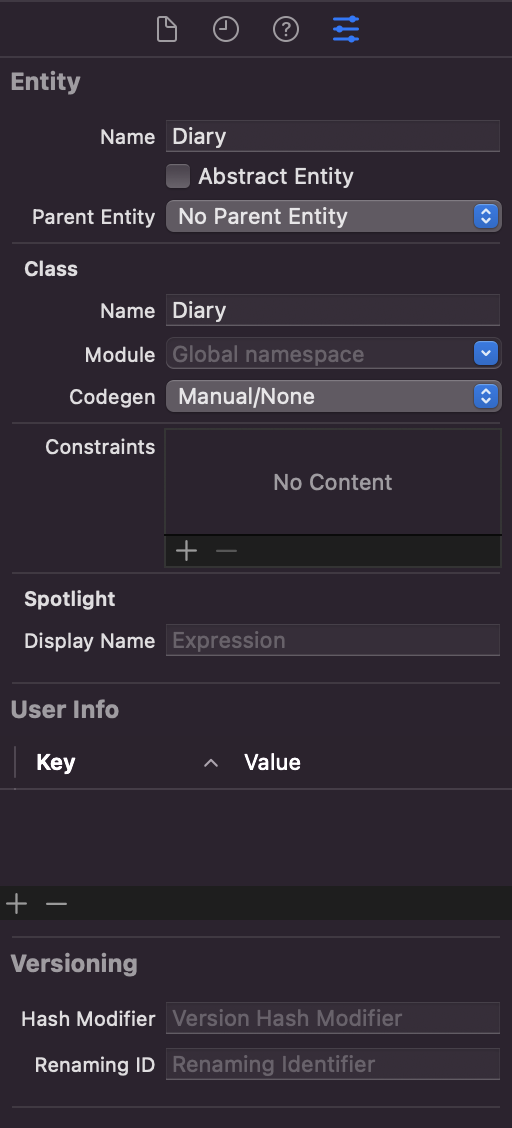This screenshot has width=512, height=1128.
Task: Open the Codegen Manual/None dropdown
Action: click(334, 396)
